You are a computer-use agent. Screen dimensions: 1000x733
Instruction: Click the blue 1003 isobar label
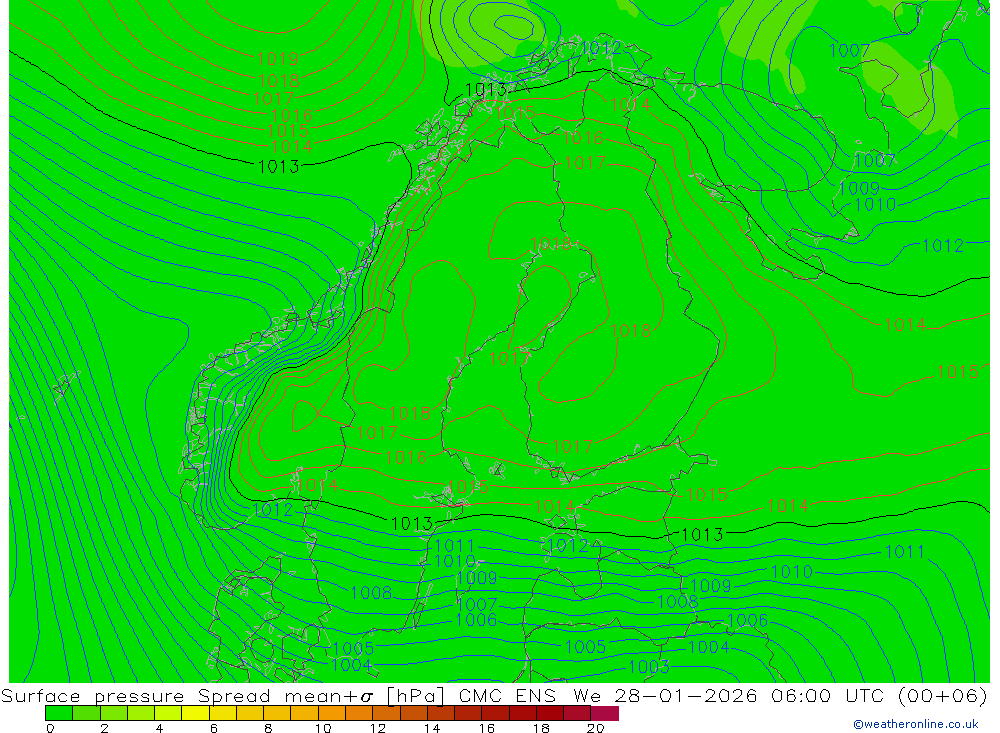[x=649, y=667]
